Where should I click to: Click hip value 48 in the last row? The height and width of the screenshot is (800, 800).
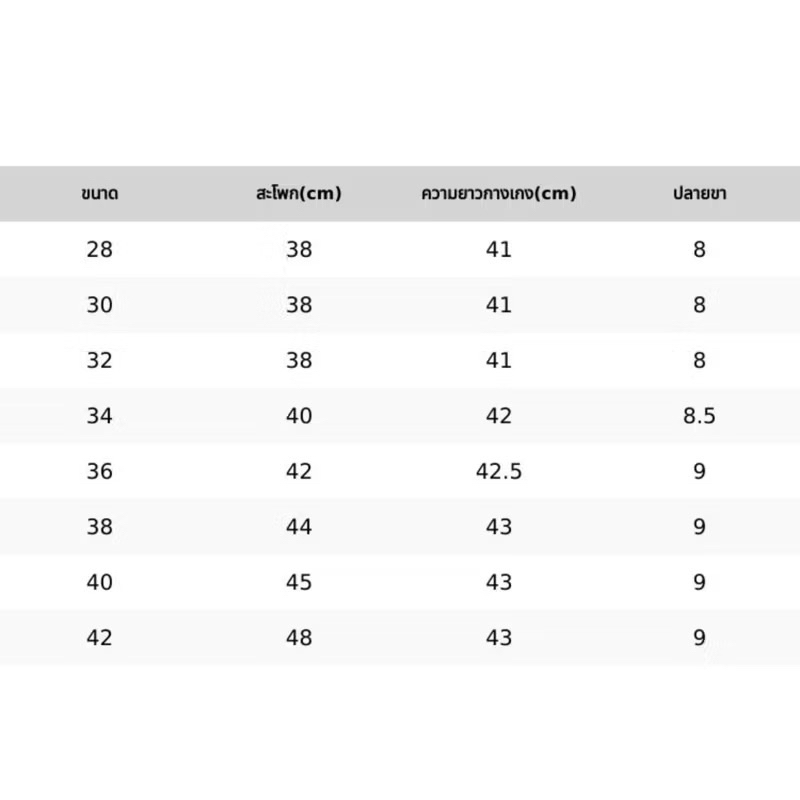click(x=299, y=638)
